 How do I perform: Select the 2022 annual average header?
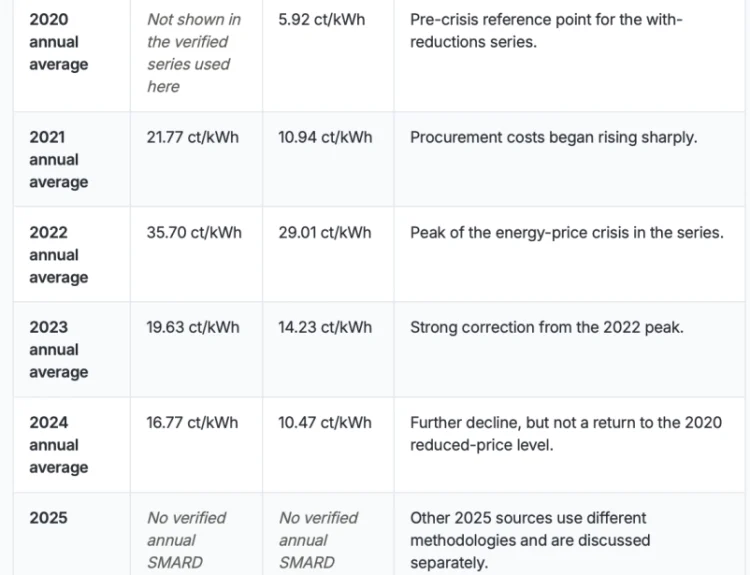[58, 254]
